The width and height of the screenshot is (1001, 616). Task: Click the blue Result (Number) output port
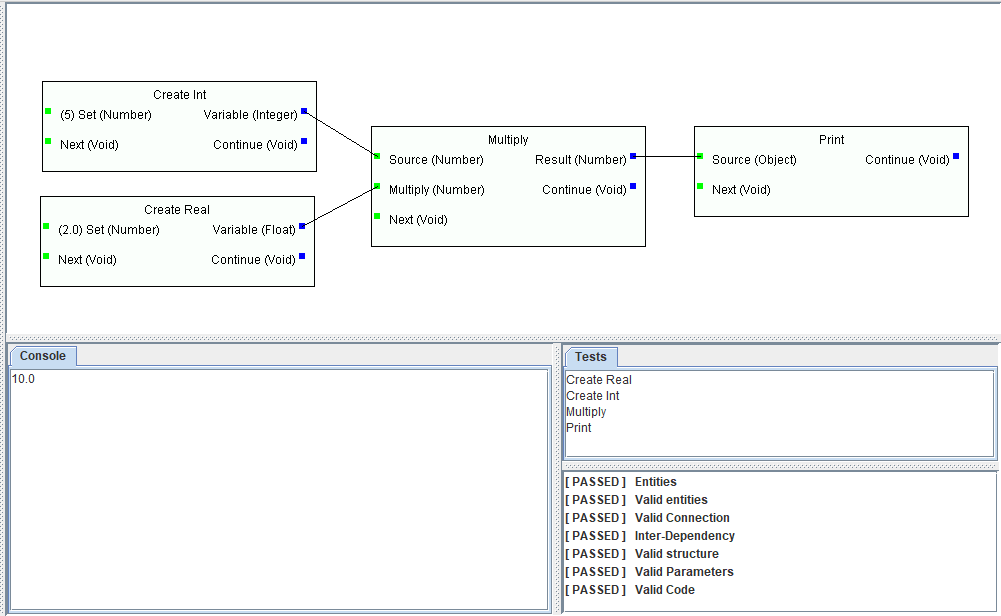tap(633, 156)
